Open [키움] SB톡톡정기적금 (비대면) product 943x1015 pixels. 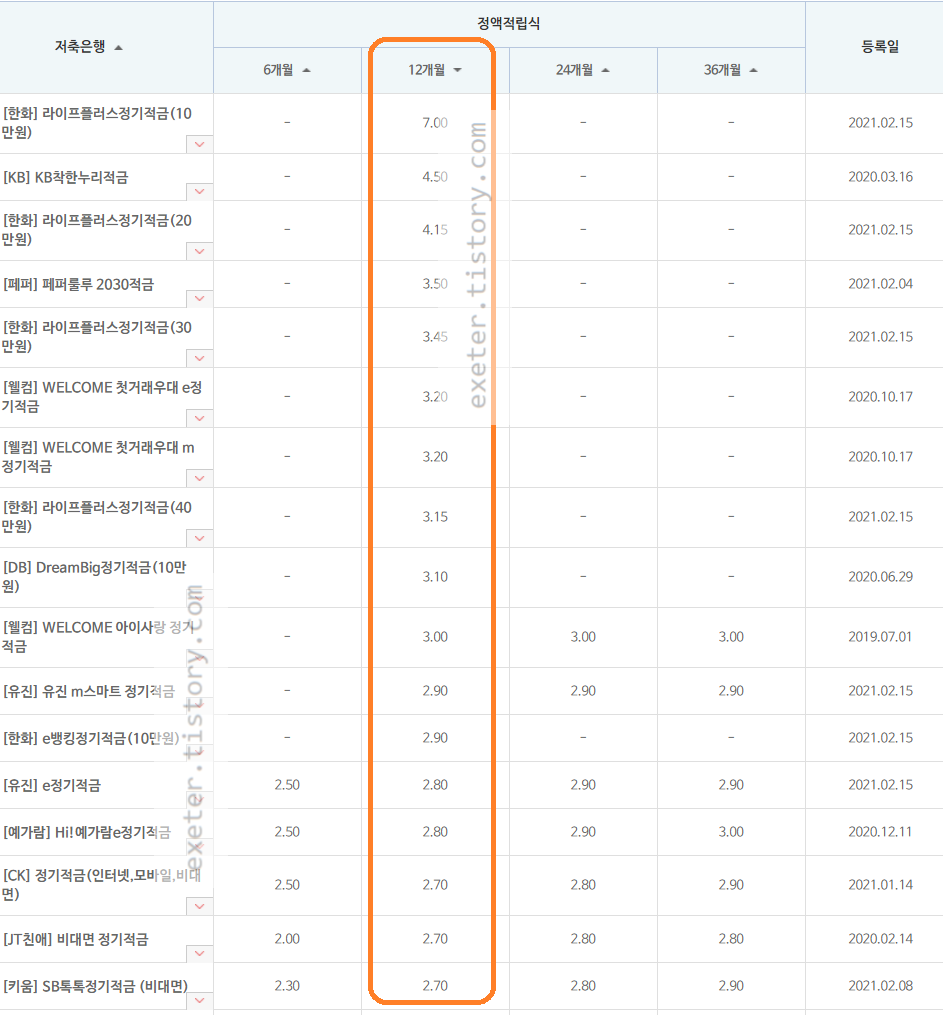95,986
